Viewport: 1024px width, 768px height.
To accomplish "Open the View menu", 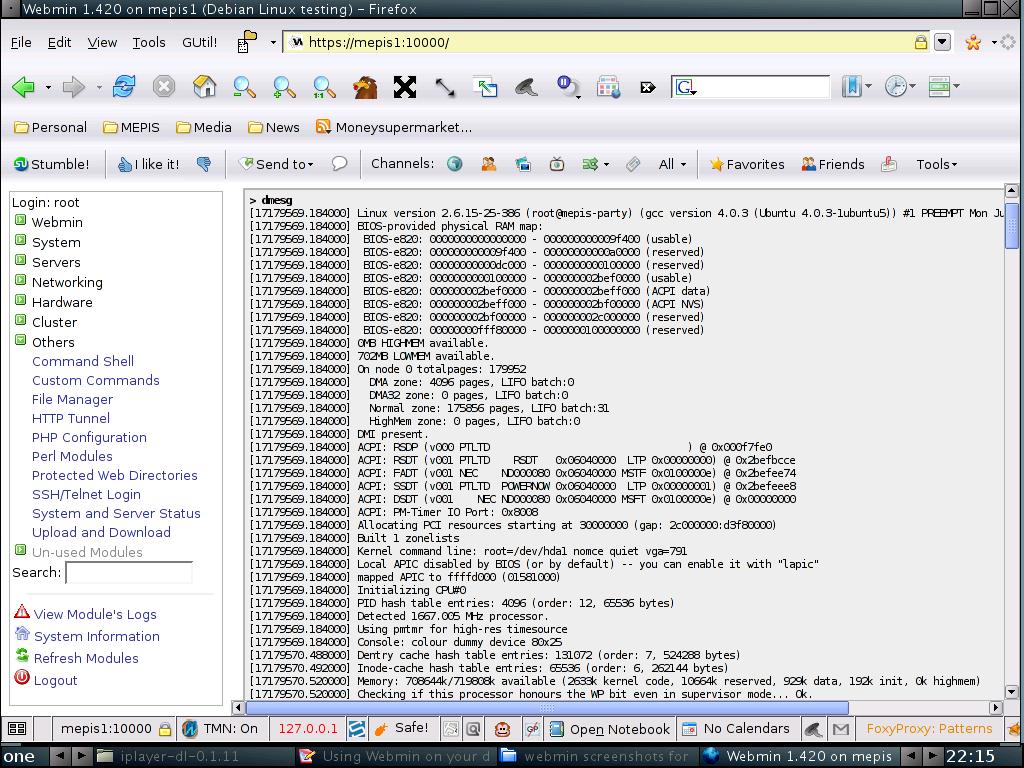I will [x=103, y=42].
